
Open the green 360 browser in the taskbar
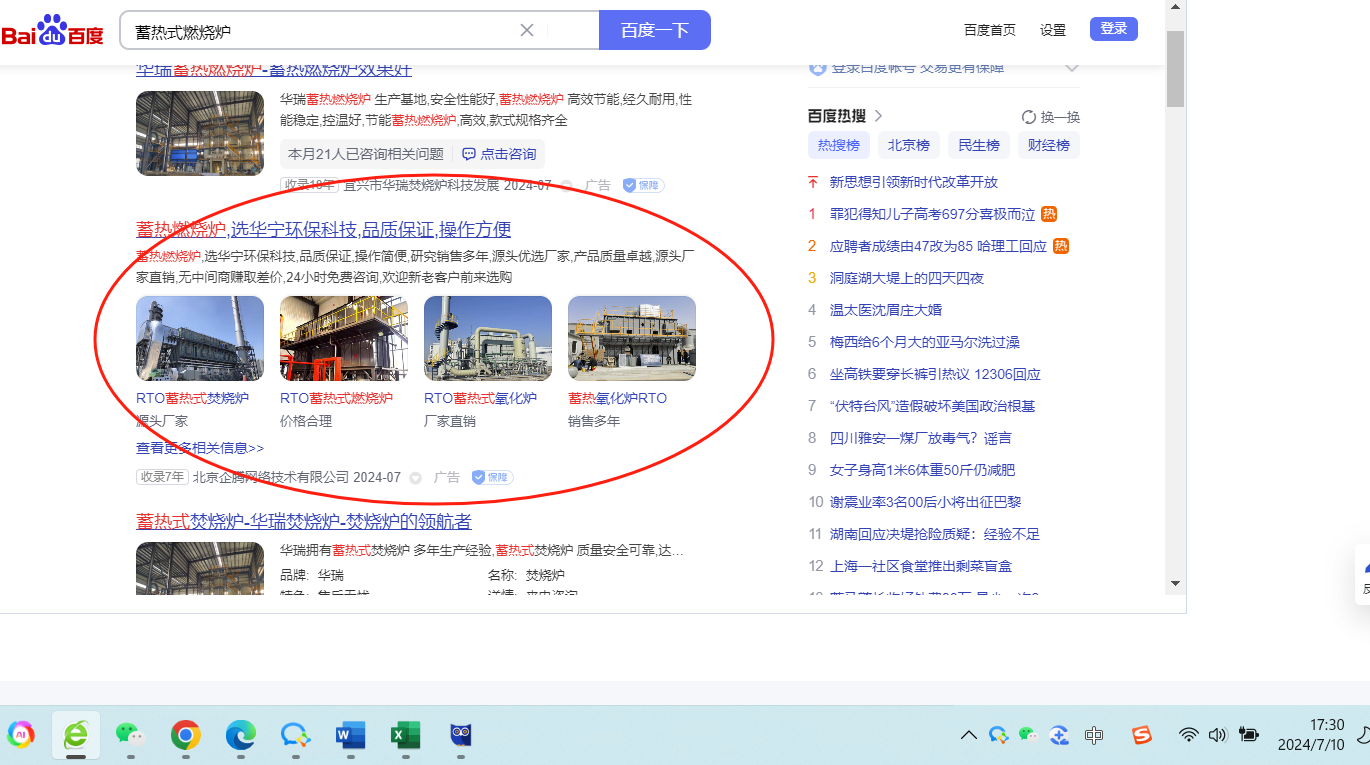[x=76, y=736]
